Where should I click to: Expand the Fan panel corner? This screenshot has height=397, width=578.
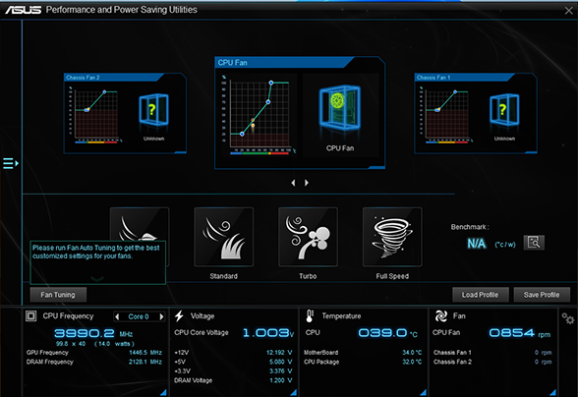tap(553, 393)
